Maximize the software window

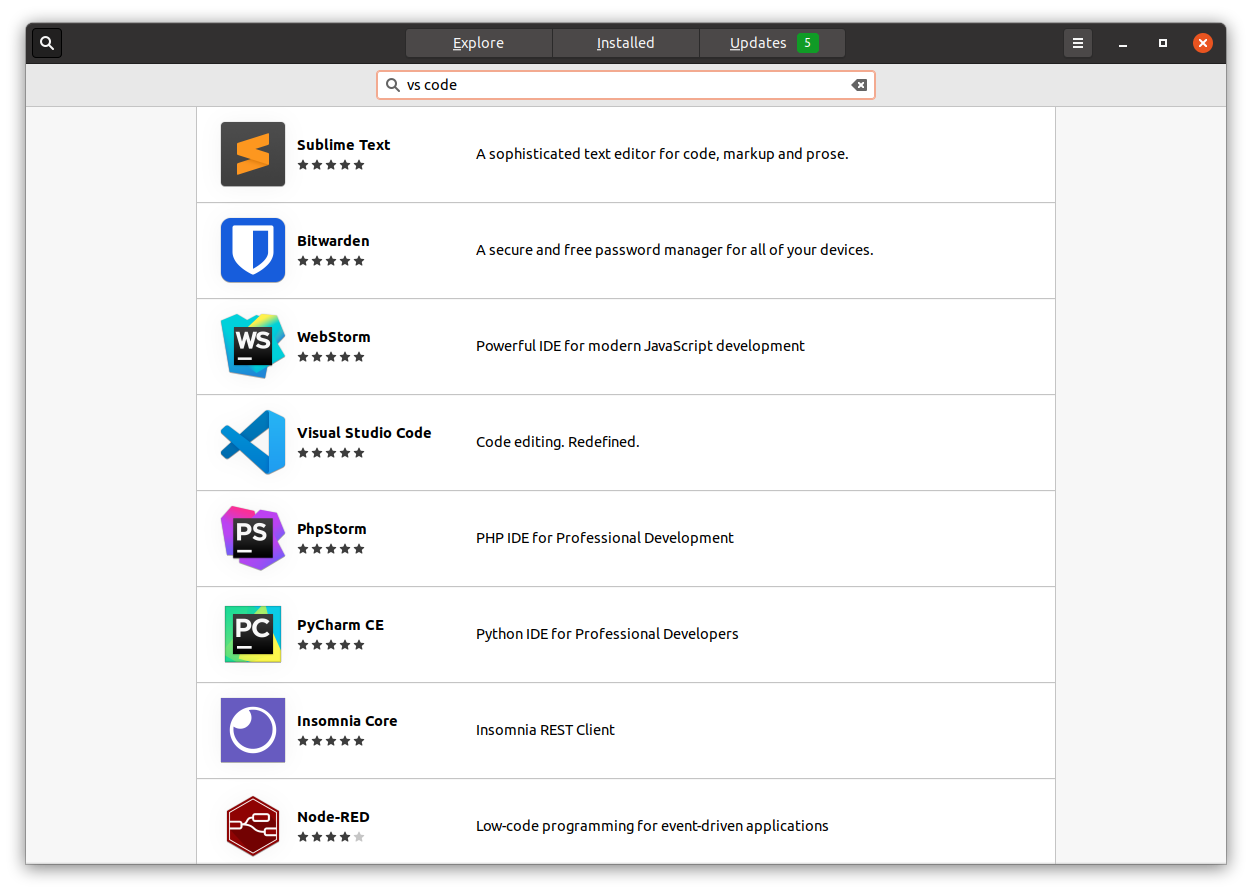[1163, 43]
